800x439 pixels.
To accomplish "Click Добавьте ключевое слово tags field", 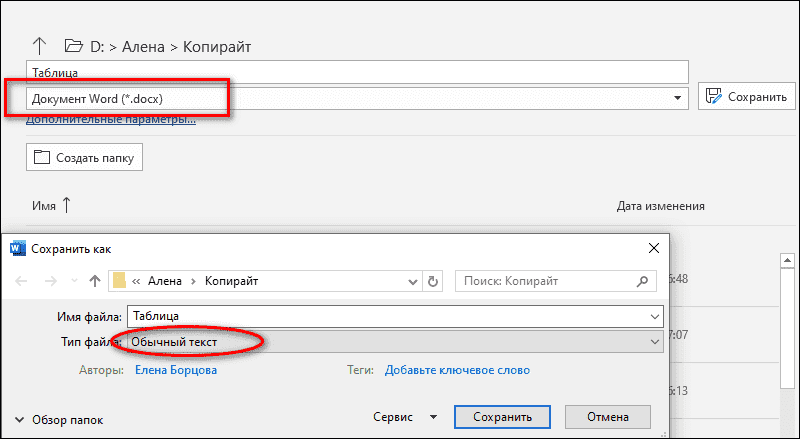I will [x=457, y=370].
